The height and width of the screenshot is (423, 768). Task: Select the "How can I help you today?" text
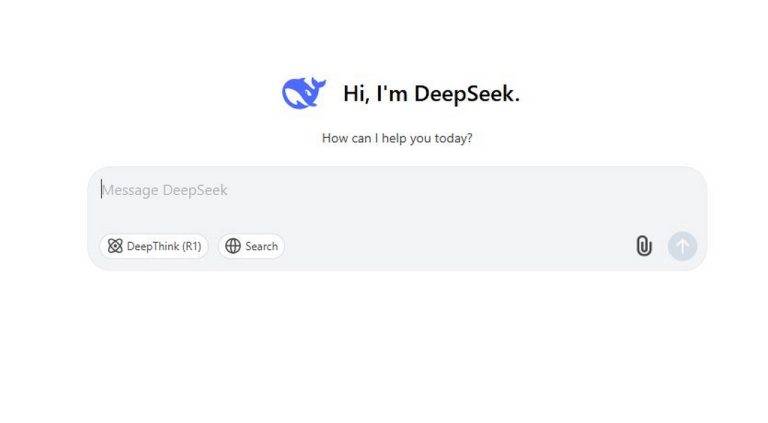(397, 138)
